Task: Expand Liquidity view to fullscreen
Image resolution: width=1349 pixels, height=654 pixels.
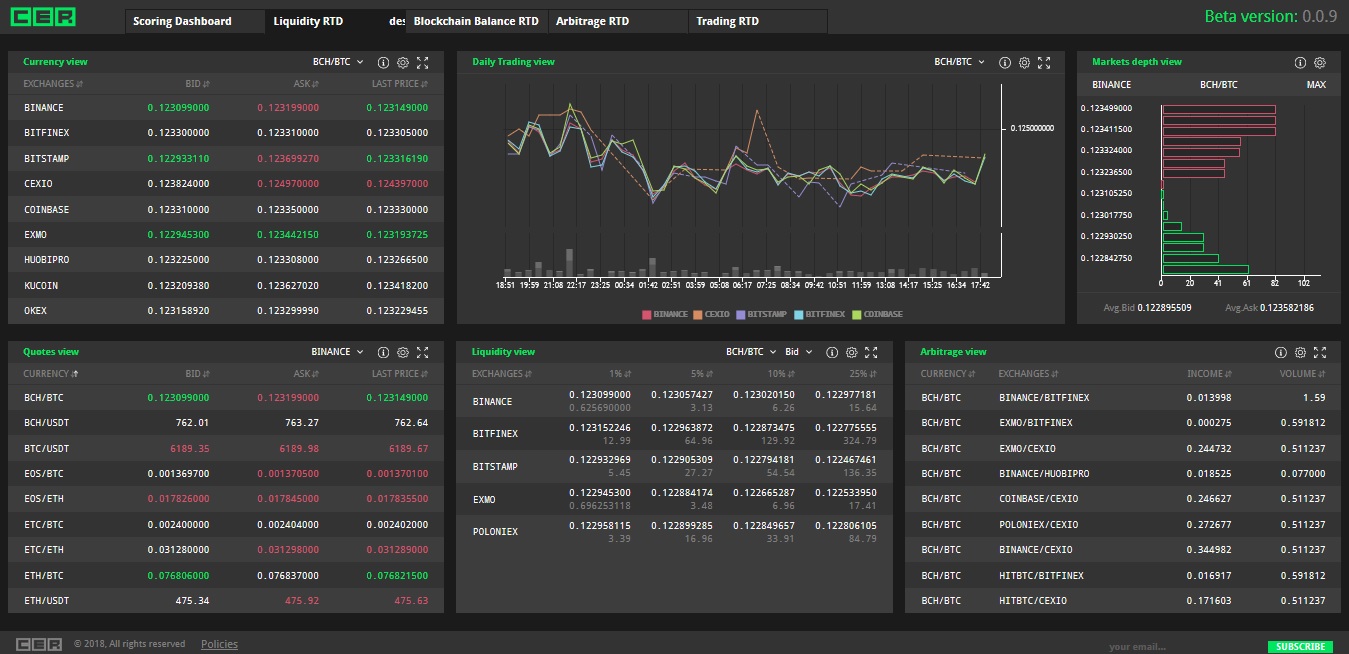Action: click(x=871, y=352)
